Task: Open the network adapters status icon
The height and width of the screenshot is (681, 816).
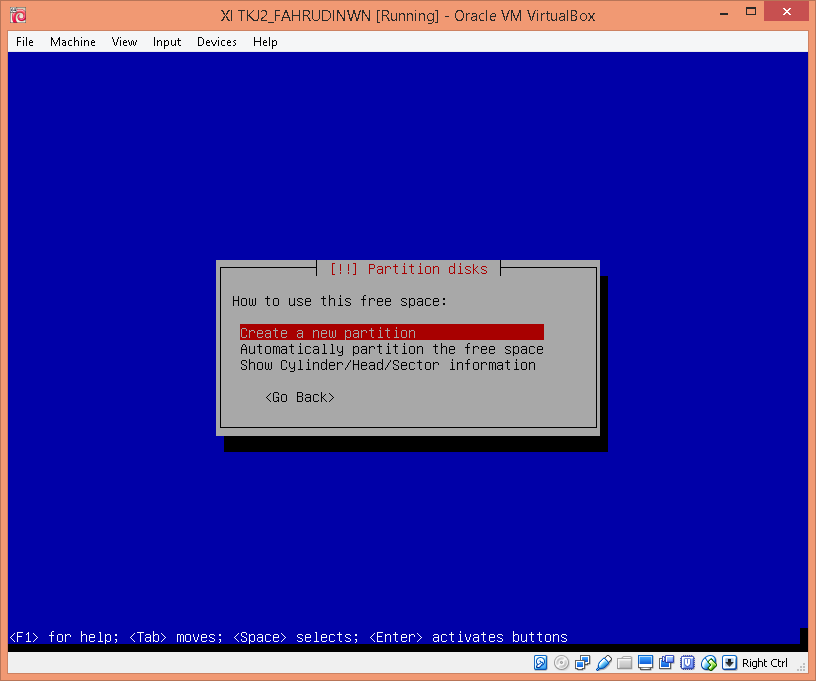Action: [582, 662]
